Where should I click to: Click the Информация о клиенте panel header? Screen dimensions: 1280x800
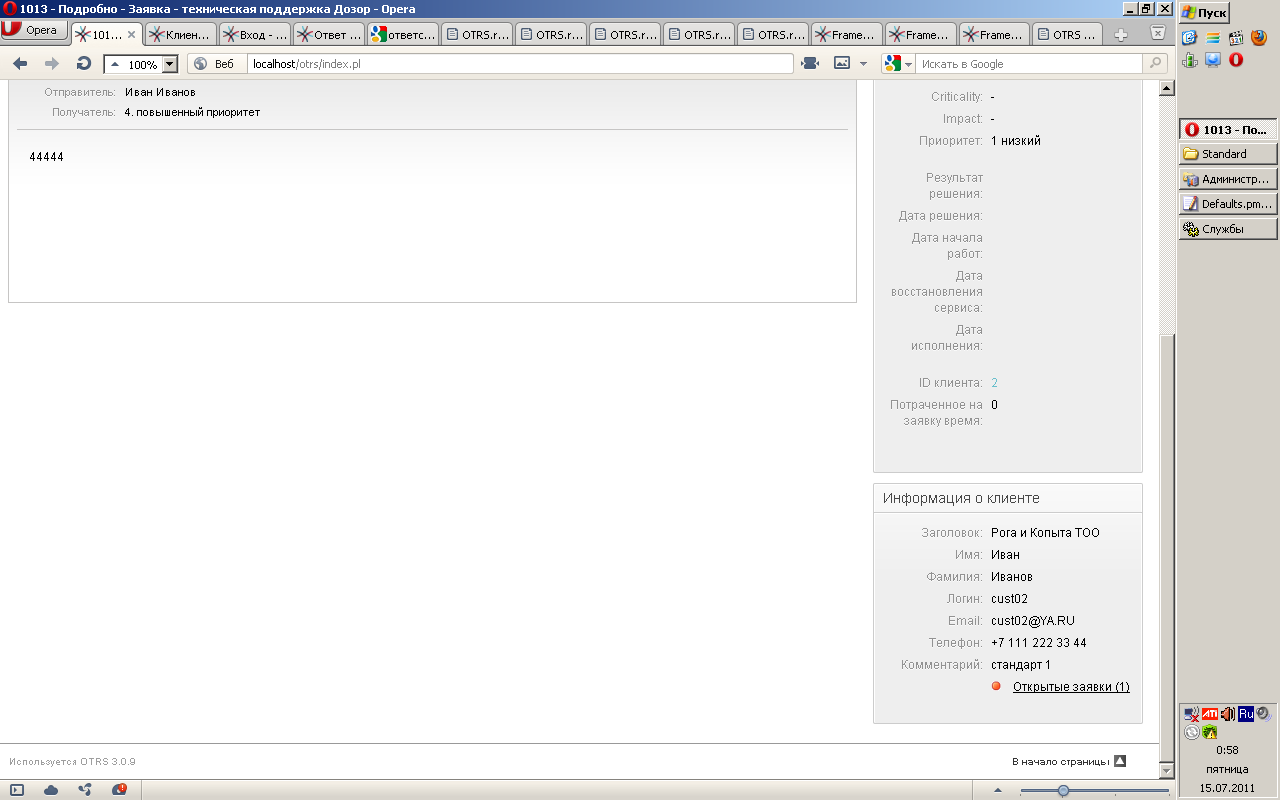coord(1008,498)
